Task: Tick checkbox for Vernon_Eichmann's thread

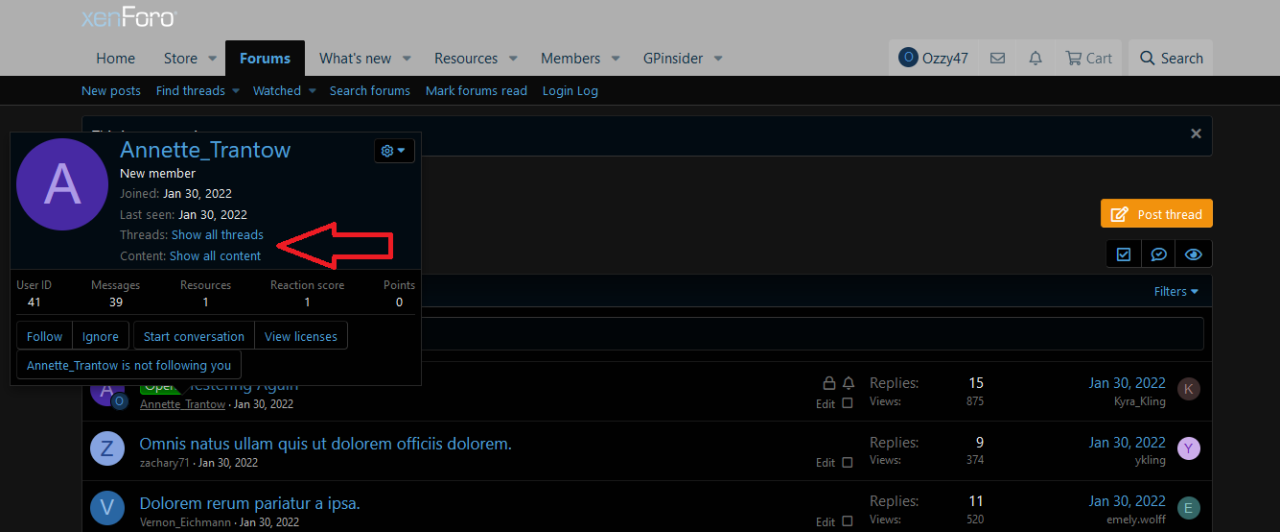Action: 848,521
